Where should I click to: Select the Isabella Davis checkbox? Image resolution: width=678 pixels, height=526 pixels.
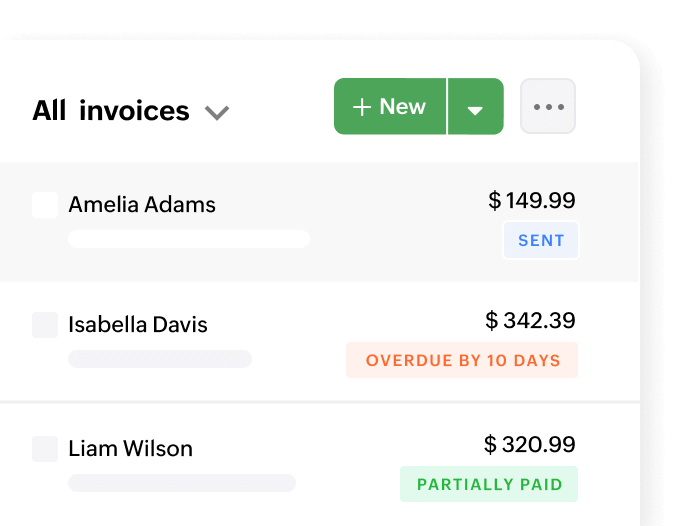tap(45, 325)
